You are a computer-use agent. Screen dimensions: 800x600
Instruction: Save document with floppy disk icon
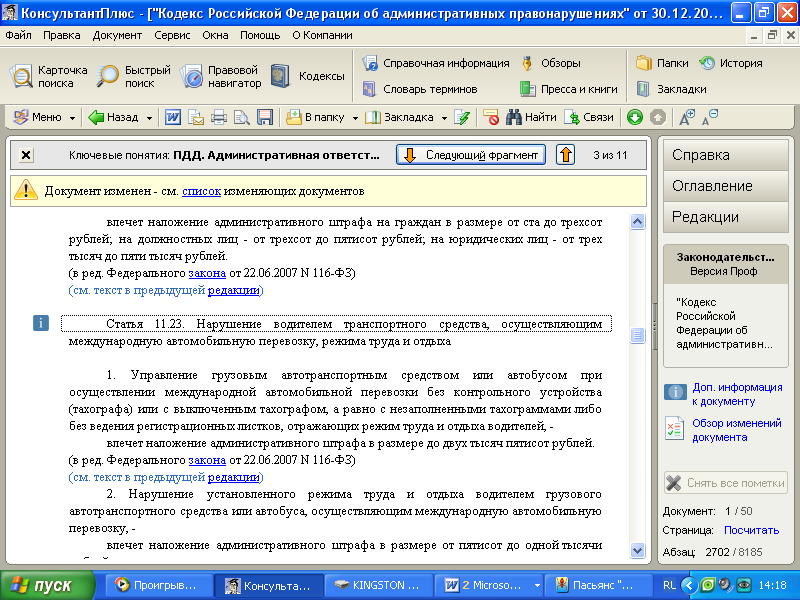265,117
